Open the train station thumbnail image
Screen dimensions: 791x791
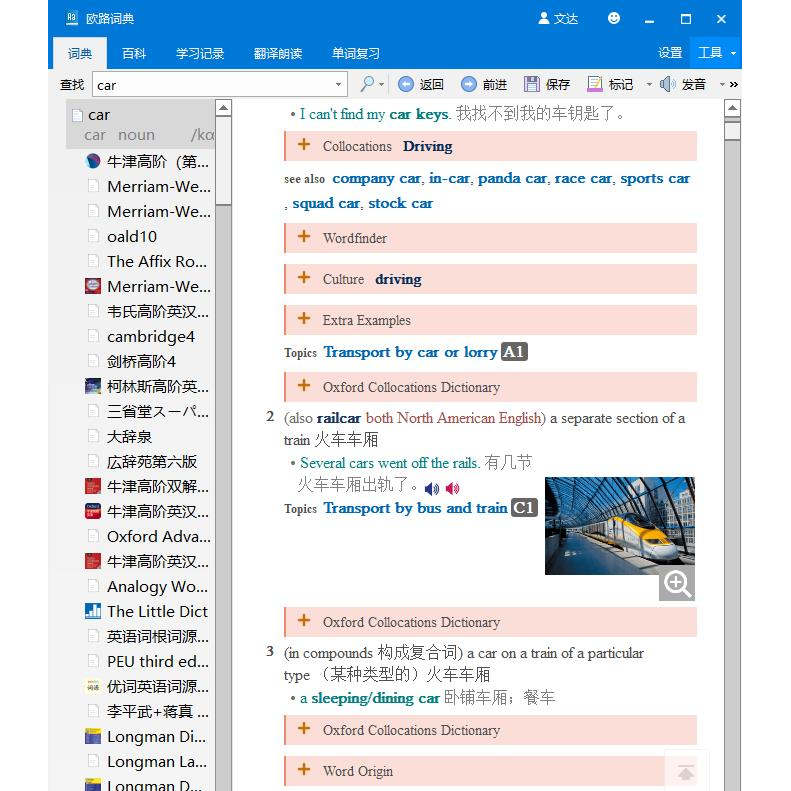click(619, 525)
